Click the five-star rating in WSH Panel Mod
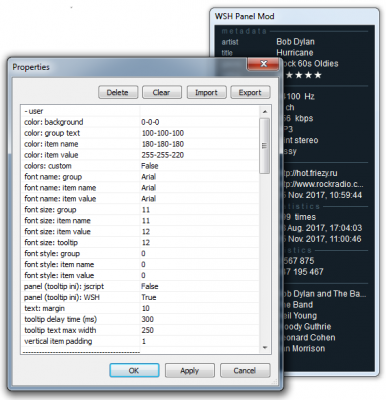The height and width of the screenshot is (400, 386). click(x=303, y=75)
